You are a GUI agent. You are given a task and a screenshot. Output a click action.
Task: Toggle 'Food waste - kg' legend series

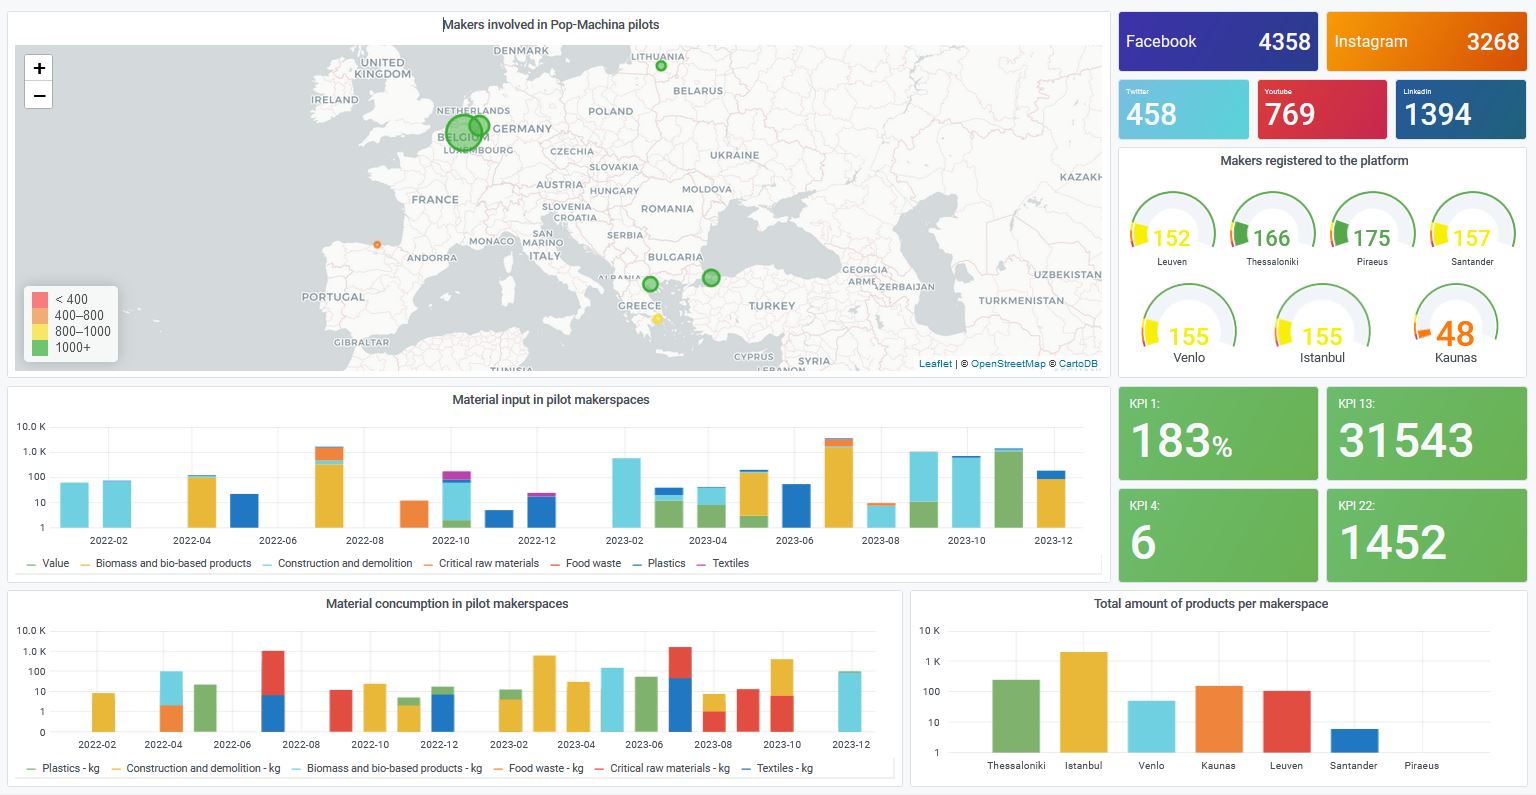[538, 769]
